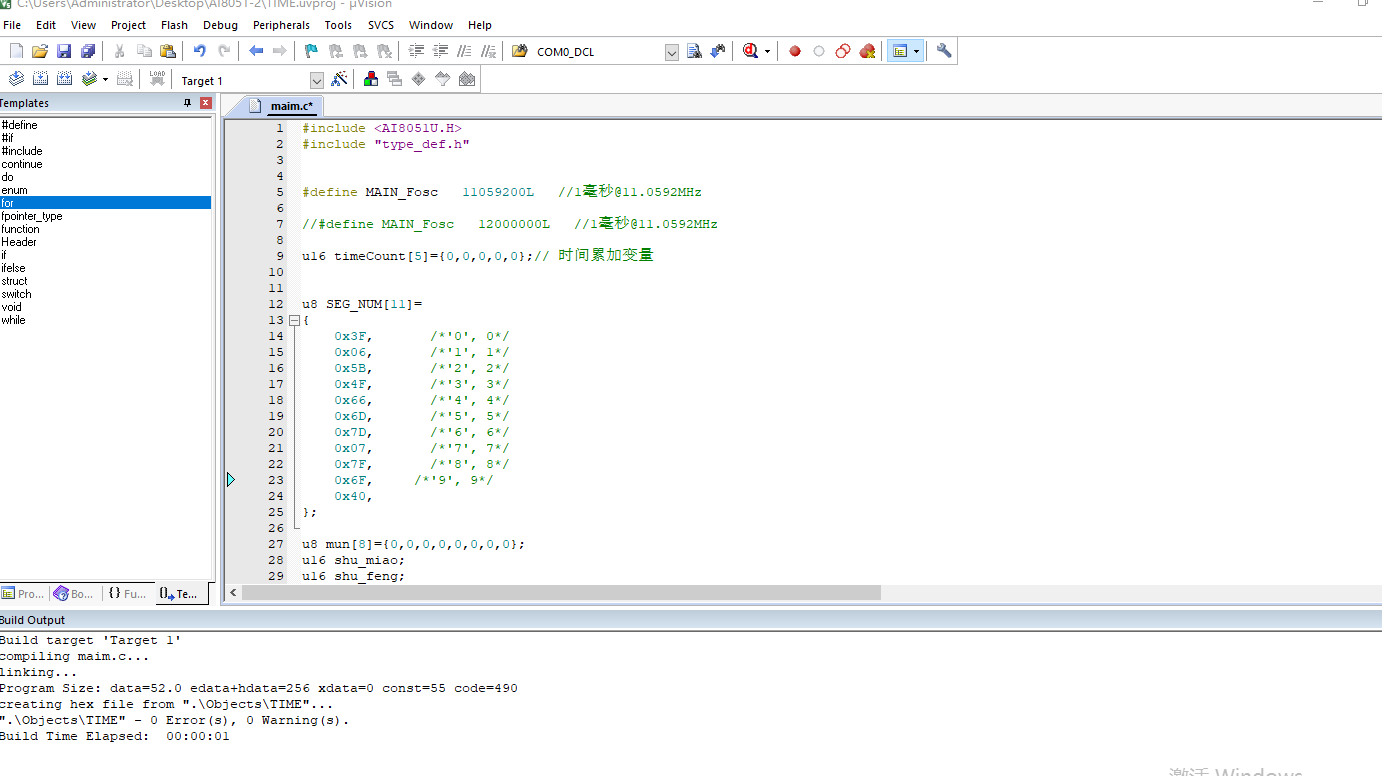Screen dimensions: 1382x776
Task: Click the Uncomment selection icon
Action: pos(488,51)
